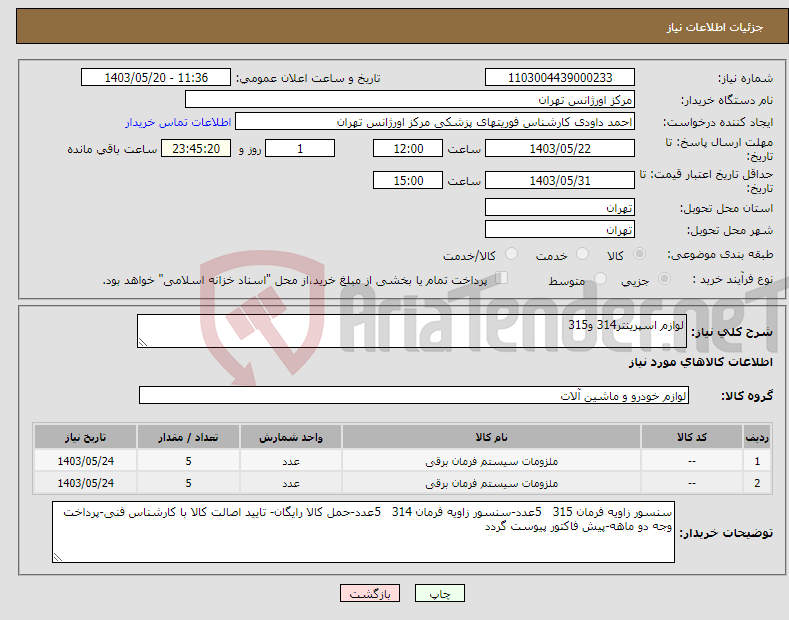Click the شرح کلی نیاز text area

pos(412,331)
